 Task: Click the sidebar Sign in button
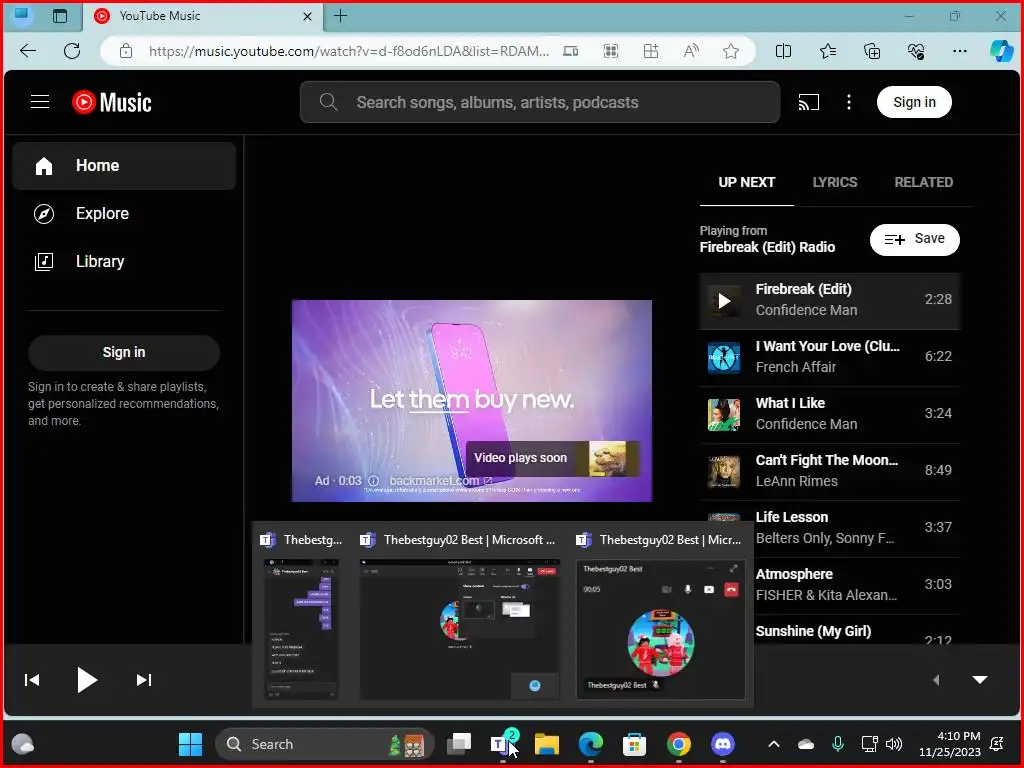[x=123, y=352]
